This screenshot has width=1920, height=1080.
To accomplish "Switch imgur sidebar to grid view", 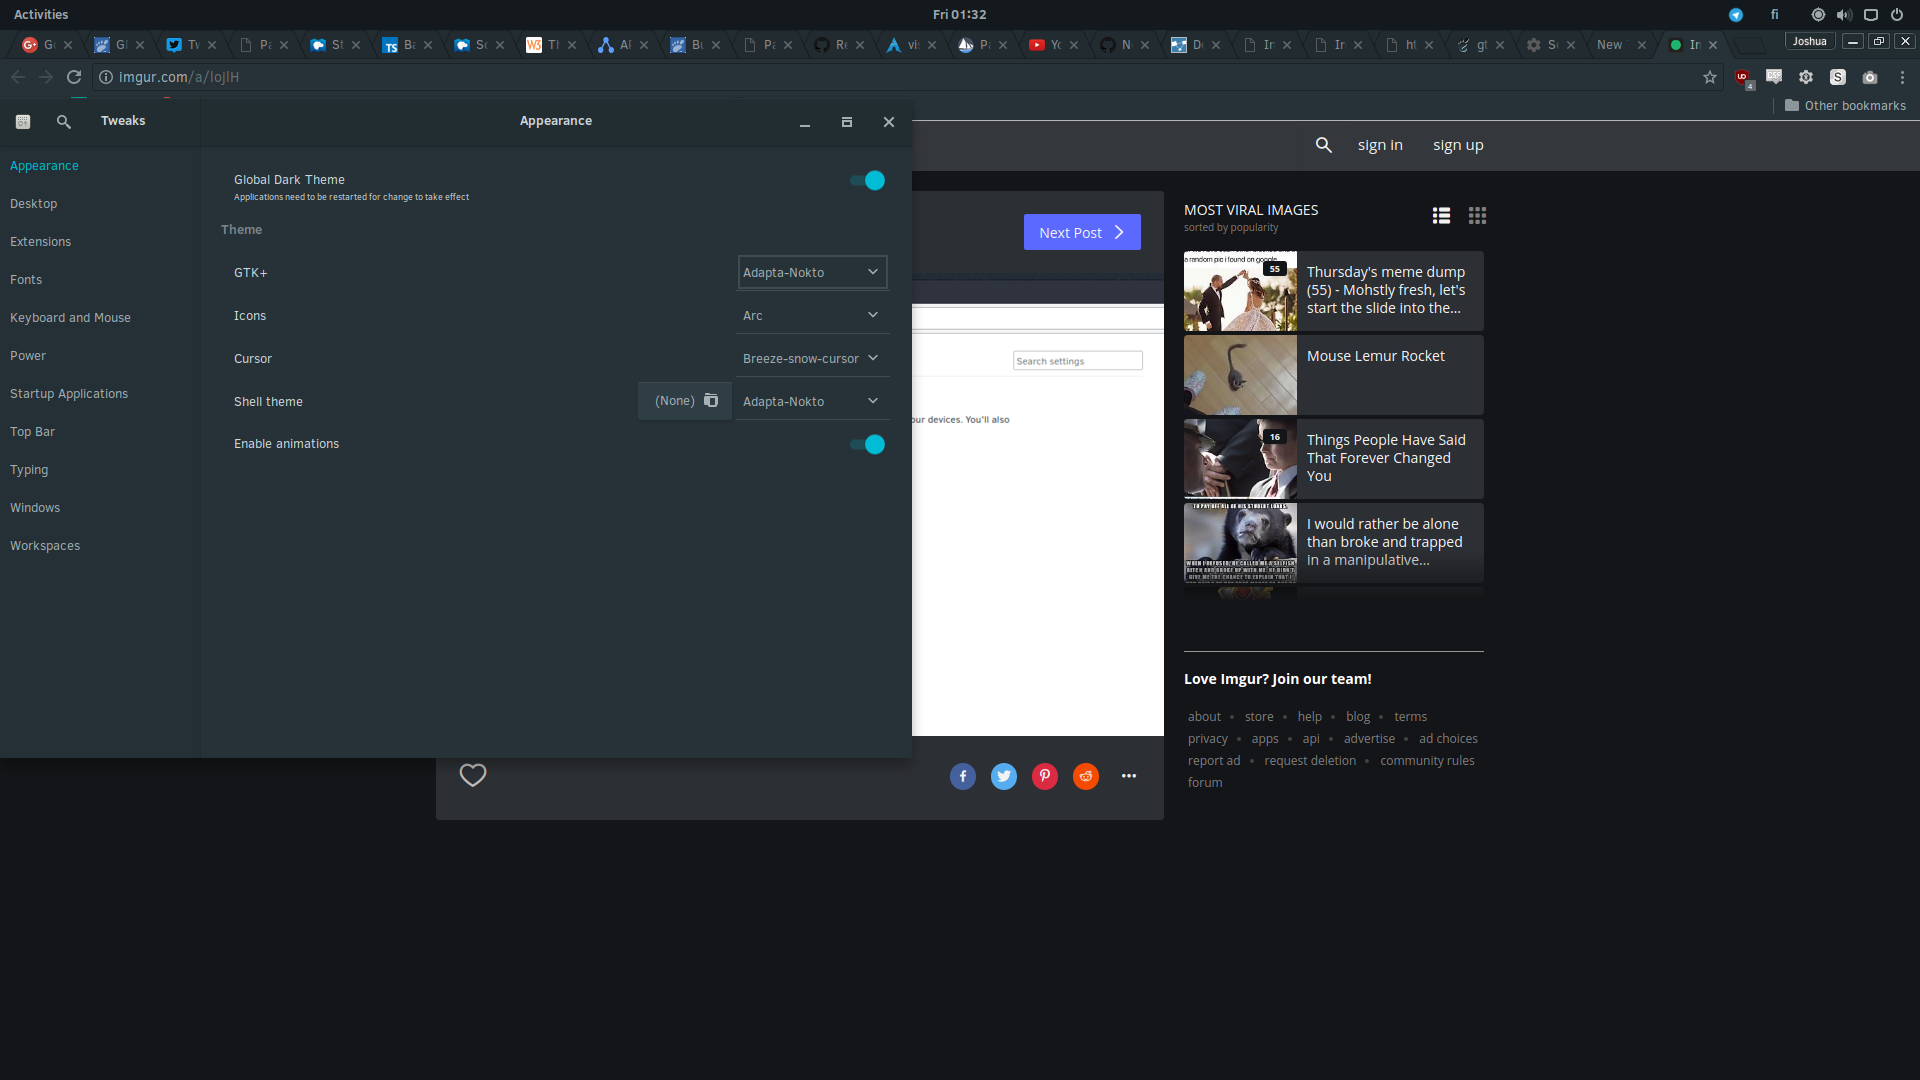I will coord(1477,215).
